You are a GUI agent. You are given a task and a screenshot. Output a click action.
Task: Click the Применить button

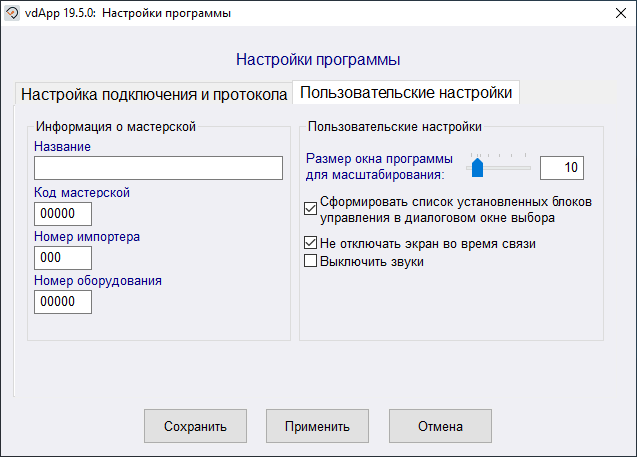(317, 426)
